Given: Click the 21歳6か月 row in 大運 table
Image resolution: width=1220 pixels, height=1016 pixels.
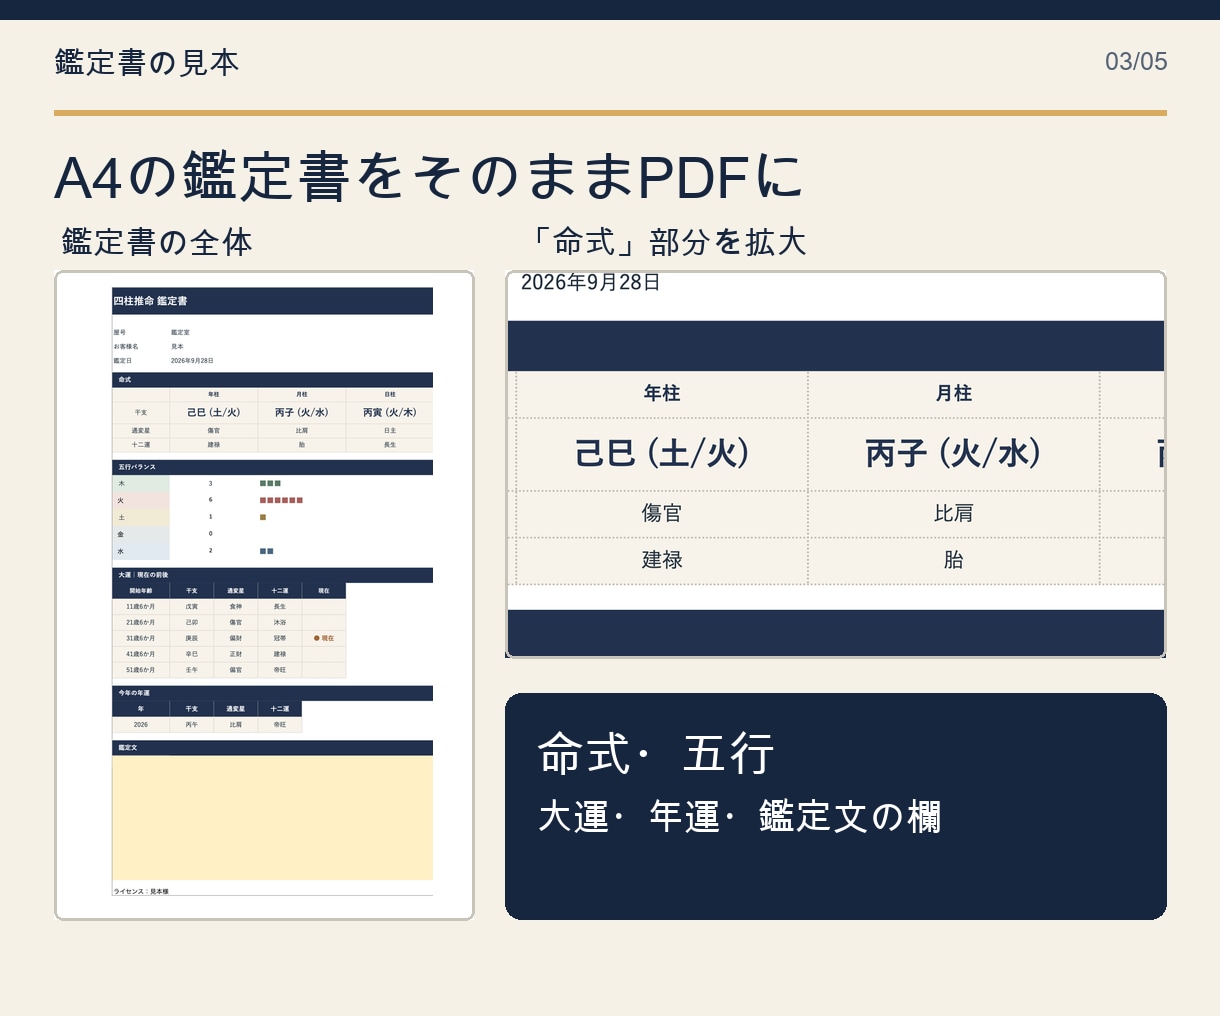Looking at the screenshot, I should point(229,622).
